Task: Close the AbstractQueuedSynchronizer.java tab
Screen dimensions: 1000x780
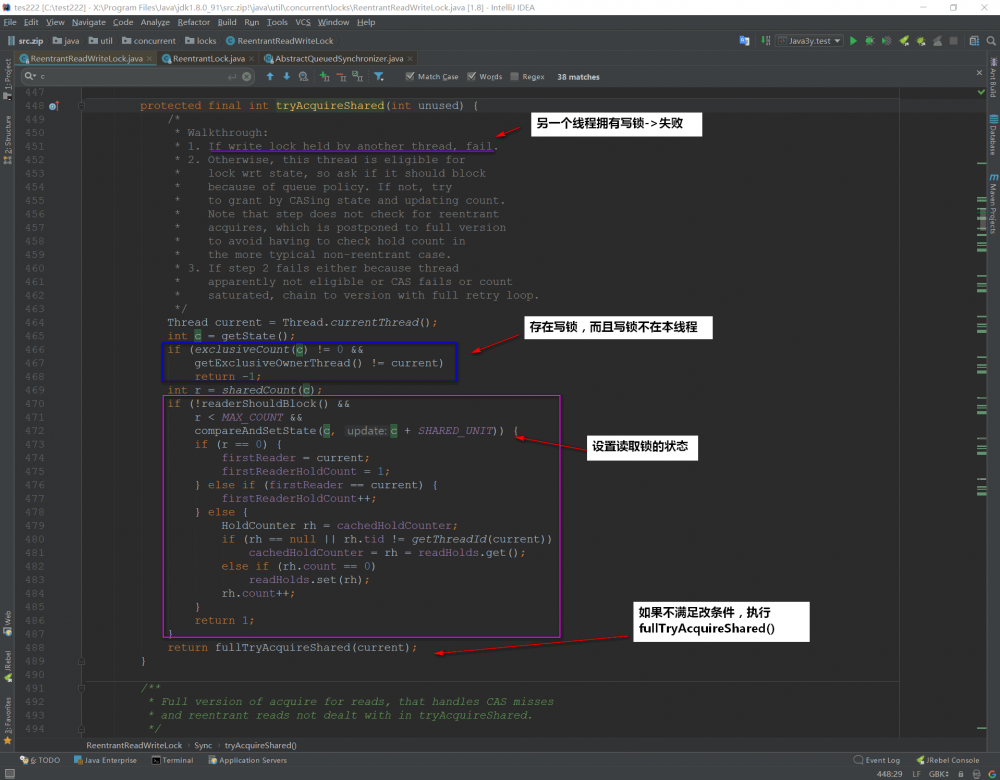Action: click(410, 59)
